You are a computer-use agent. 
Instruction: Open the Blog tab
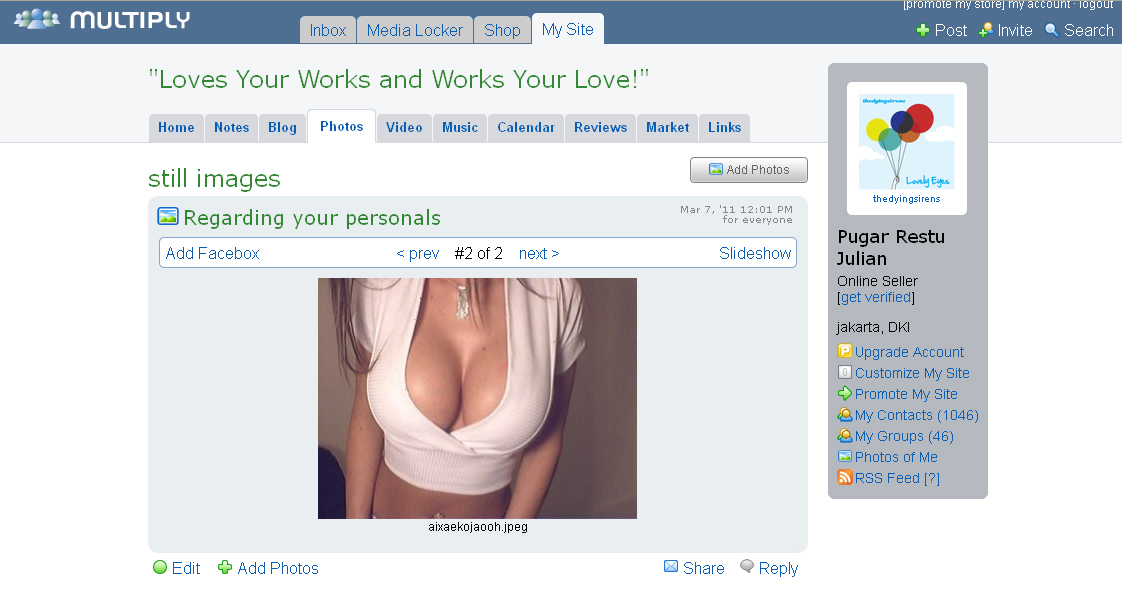tap(282, 127)
